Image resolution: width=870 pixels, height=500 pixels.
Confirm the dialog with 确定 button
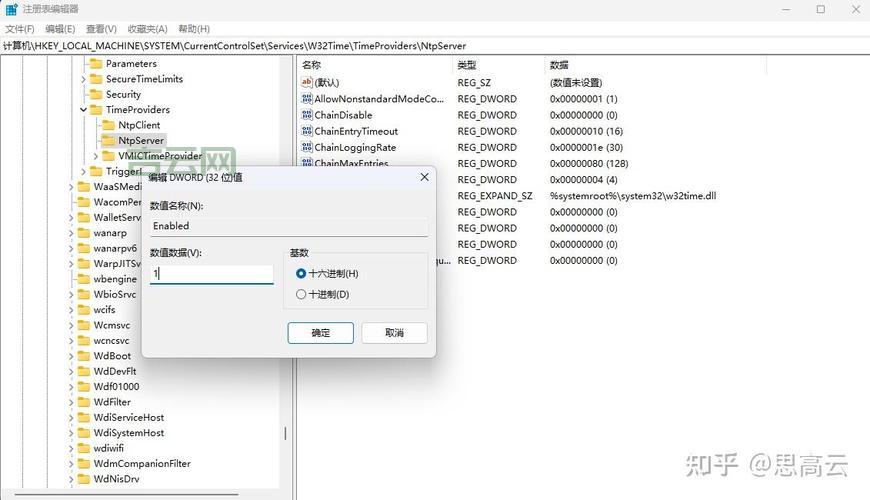(x=320, y=333)
